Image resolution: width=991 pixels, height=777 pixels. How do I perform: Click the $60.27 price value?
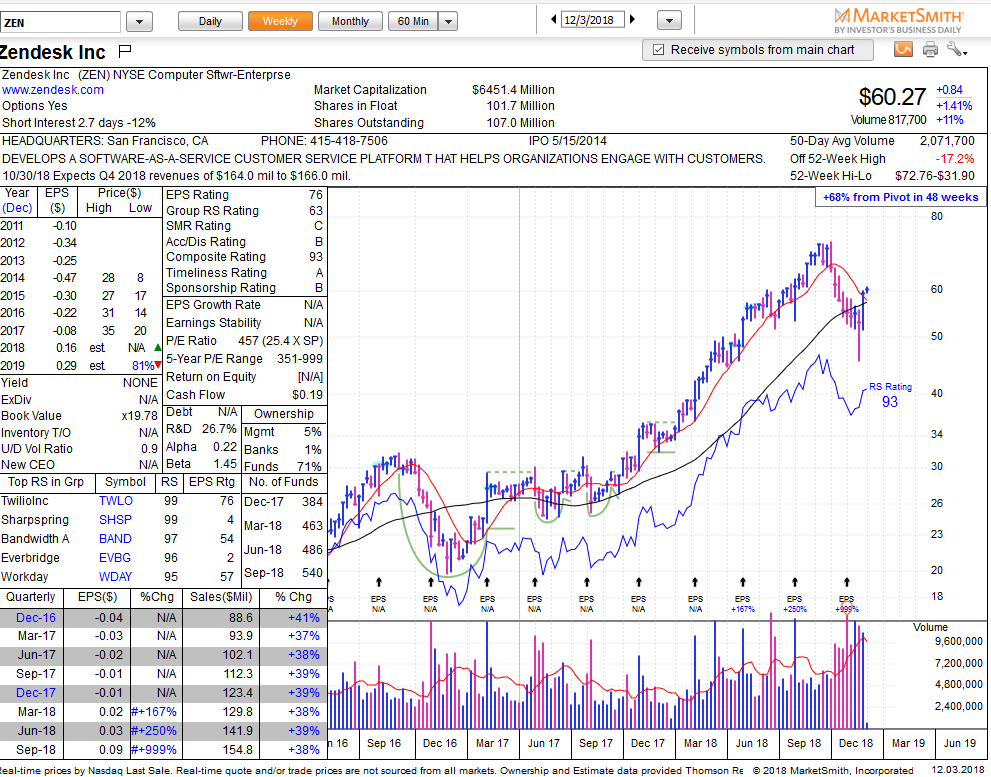pos(892,97)
